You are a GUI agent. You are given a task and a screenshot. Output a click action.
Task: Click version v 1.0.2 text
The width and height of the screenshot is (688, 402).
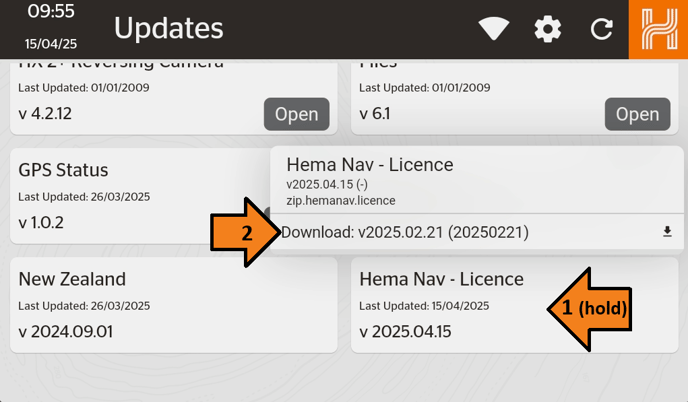[x=41, y=223]
